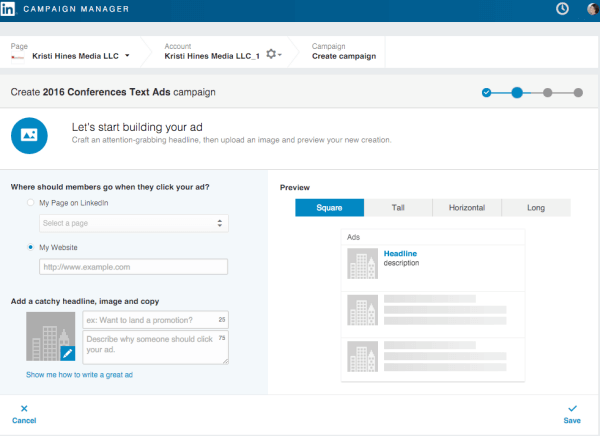Click the third progress step dot
This screenshot has height=436, width=600.
click(x=548, y=92)
